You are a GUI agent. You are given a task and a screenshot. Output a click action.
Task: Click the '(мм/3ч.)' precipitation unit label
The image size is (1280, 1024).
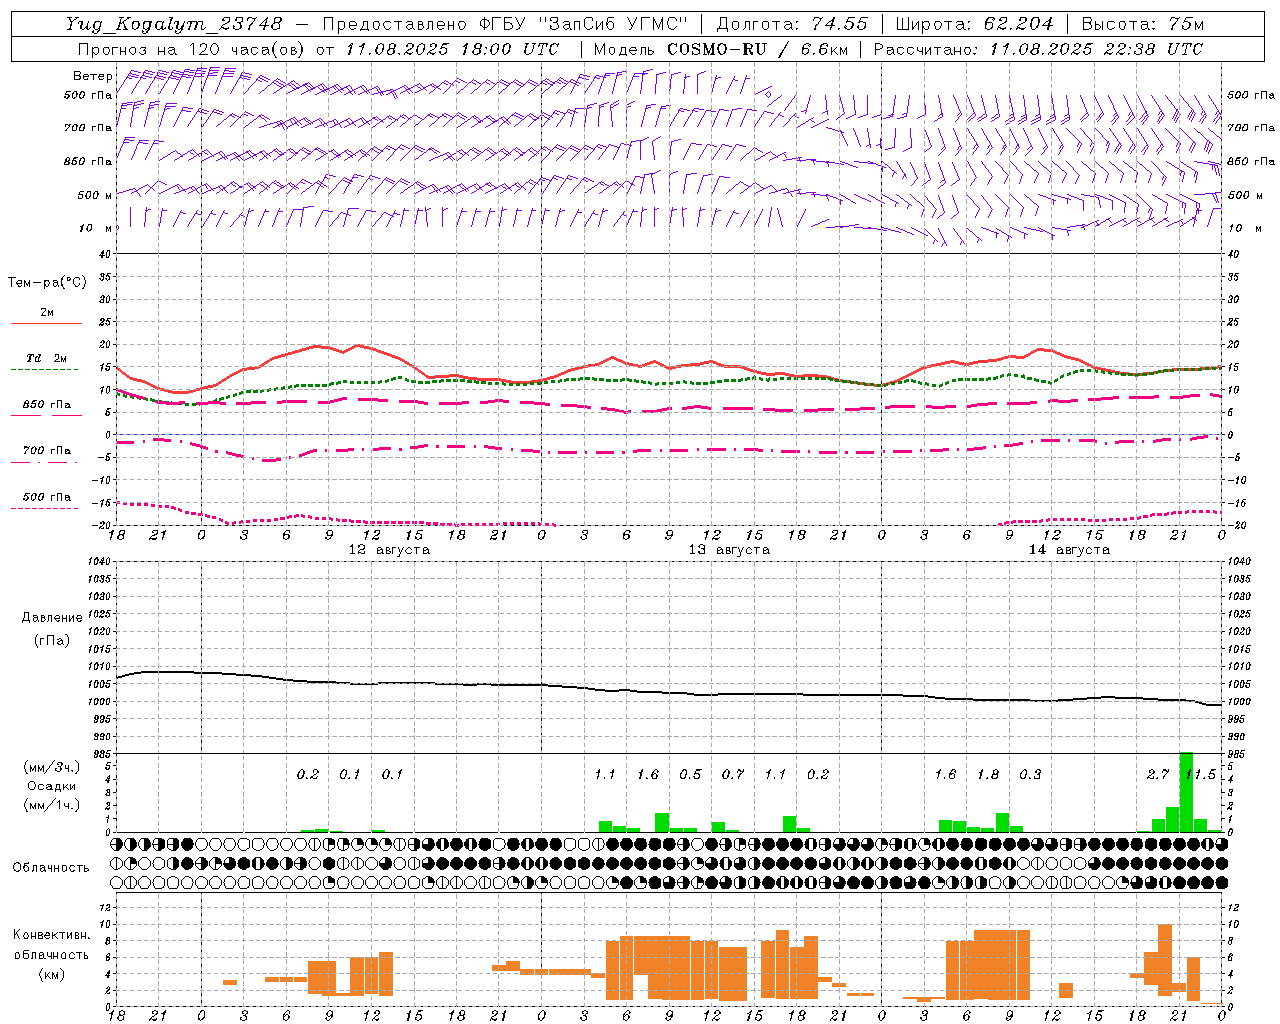52,767
